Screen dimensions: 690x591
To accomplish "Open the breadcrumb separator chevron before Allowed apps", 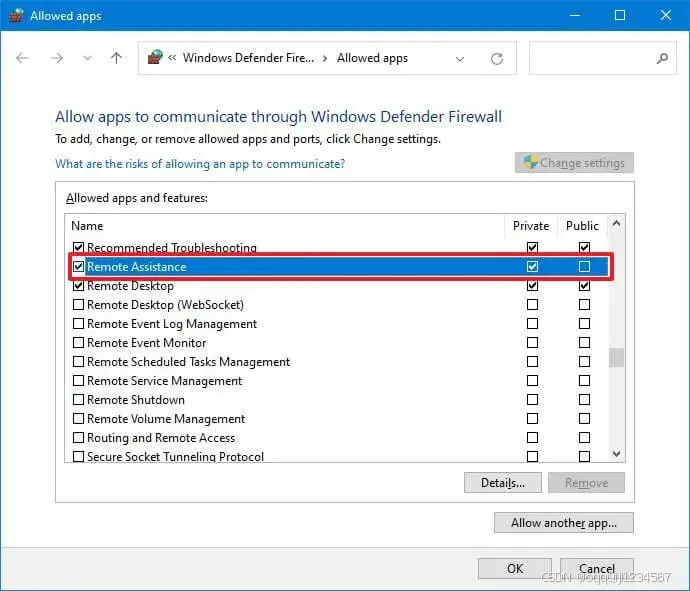I will [x=325, y=59].
